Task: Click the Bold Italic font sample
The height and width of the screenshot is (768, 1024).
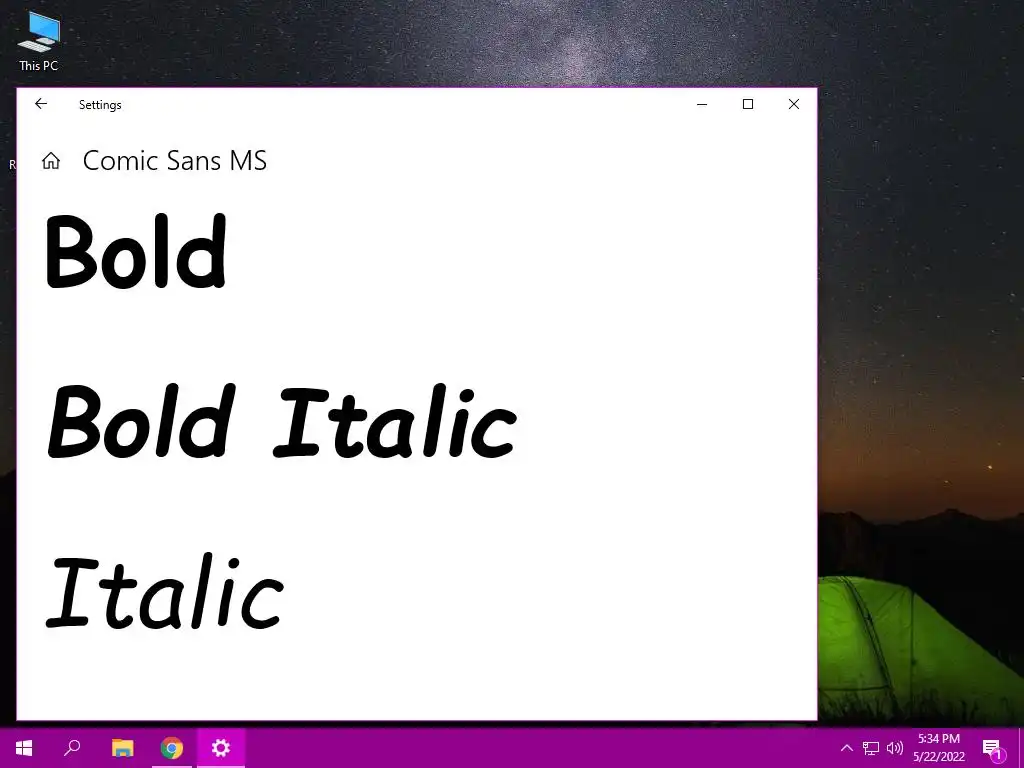Action: pos(282,421)
